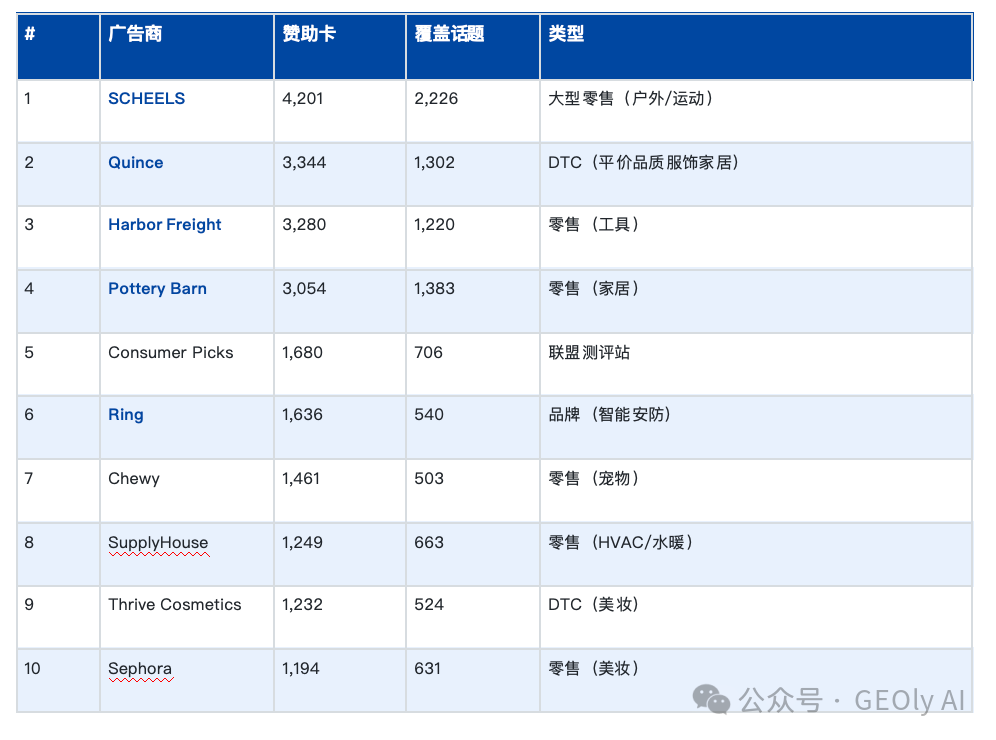Select sponsor card value 3,054
The height and width of the screenshot is (740, 996).
coord(304,289)
